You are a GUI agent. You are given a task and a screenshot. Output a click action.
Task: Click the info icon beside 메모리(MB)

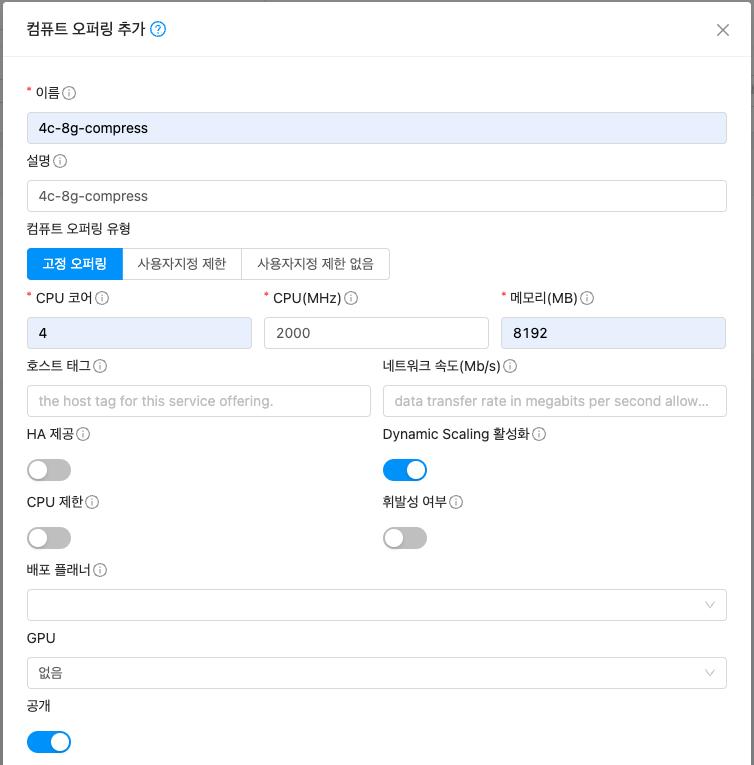click(x=588, y=298)
